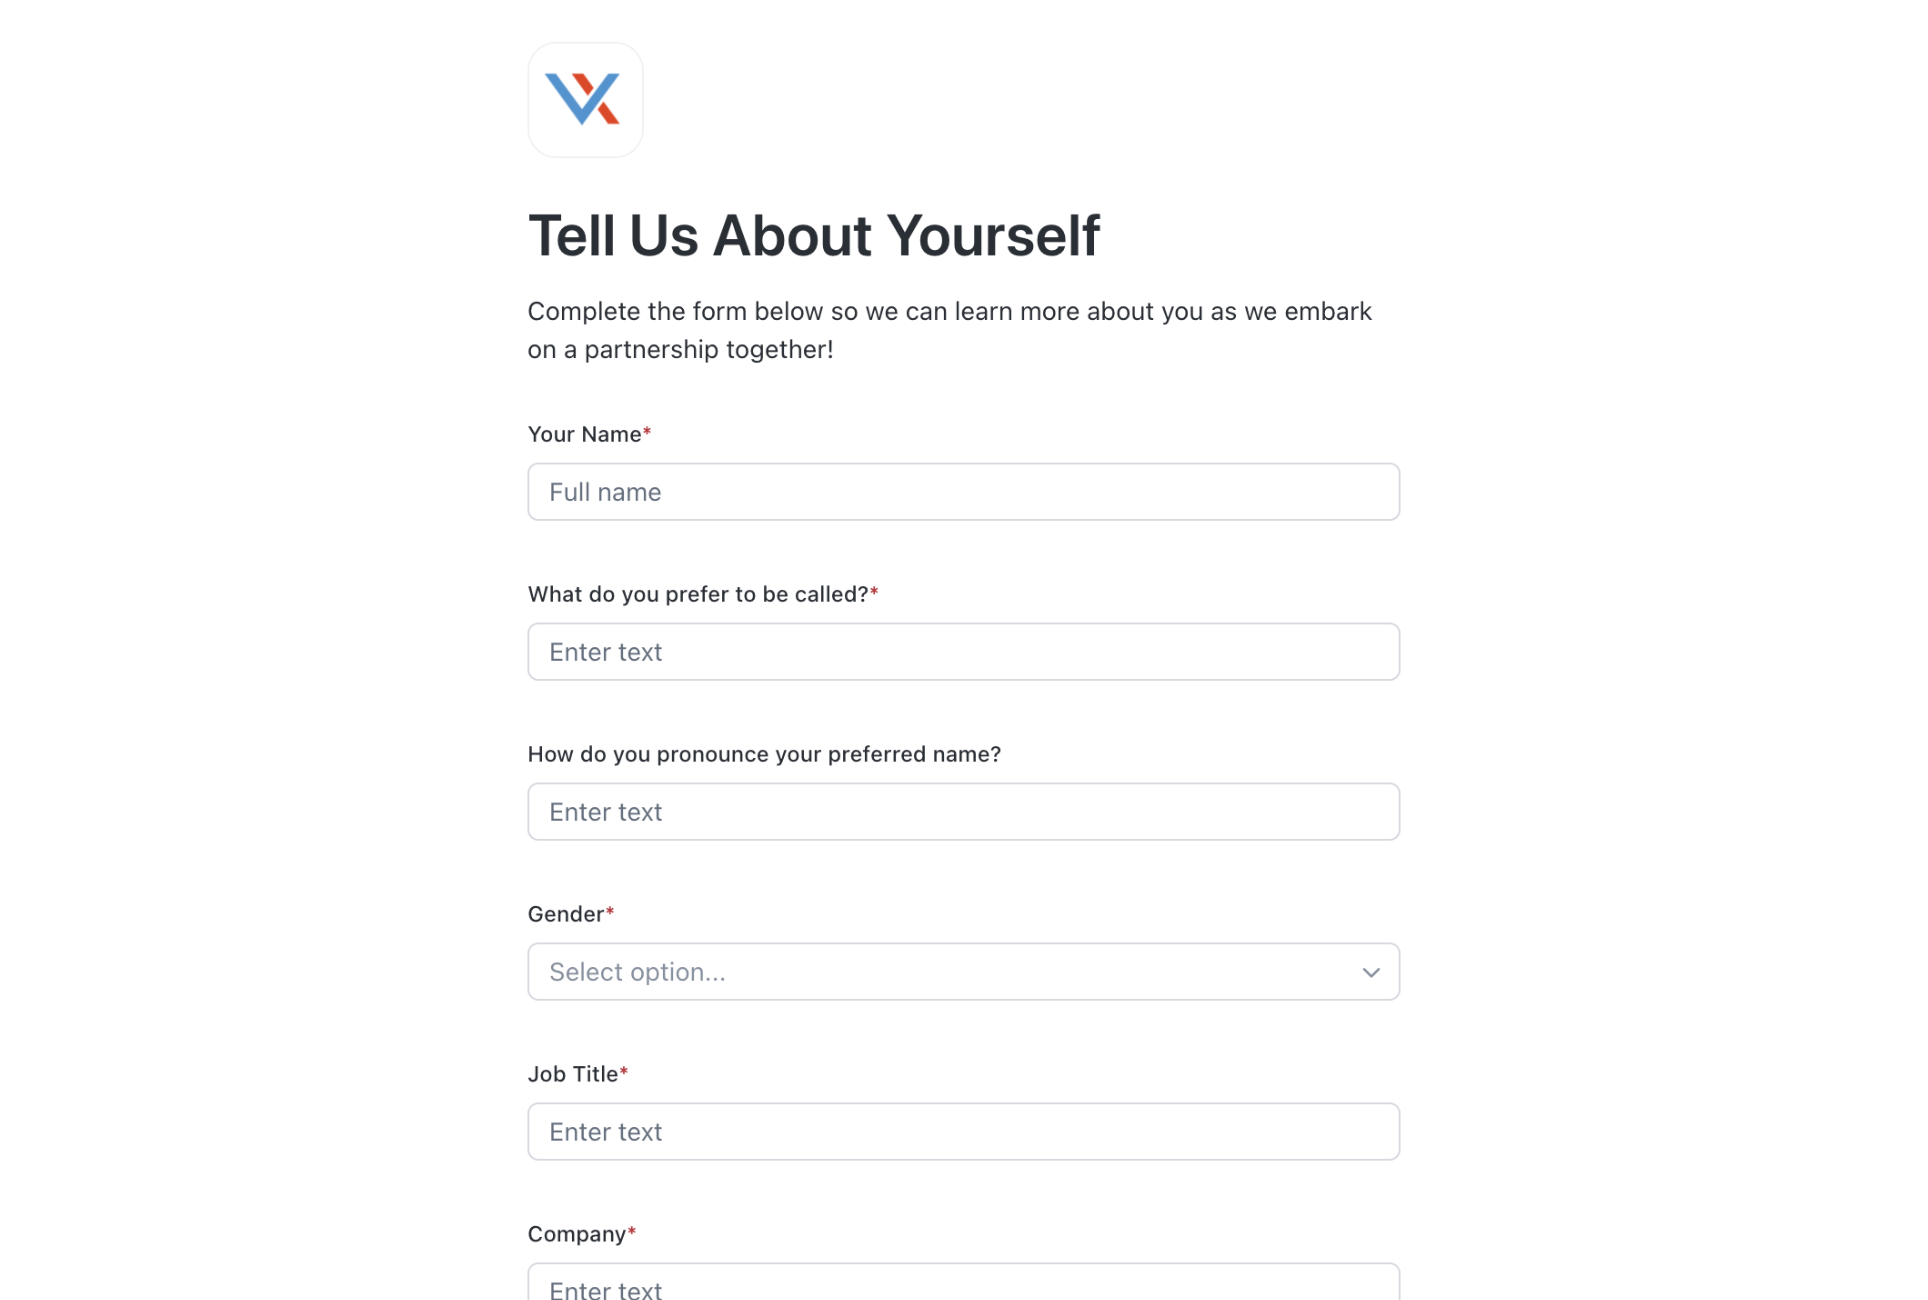This screenshot has height=1300, width=1928.
Task: Click the red asterisk after Job Title
Action: 624,1072
